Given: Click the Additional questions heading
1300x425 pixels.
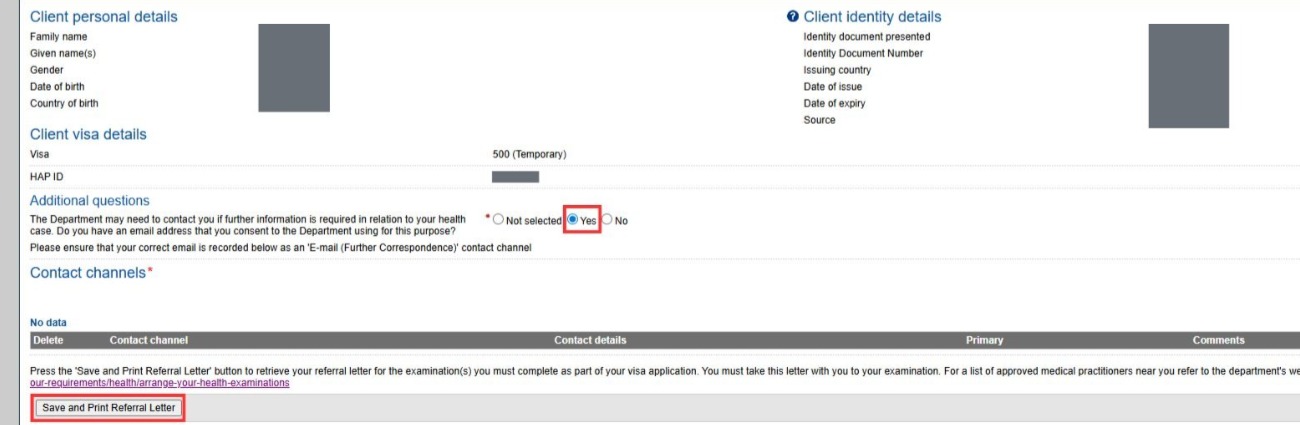Looking at the screenshot, I should pos(90,201).
